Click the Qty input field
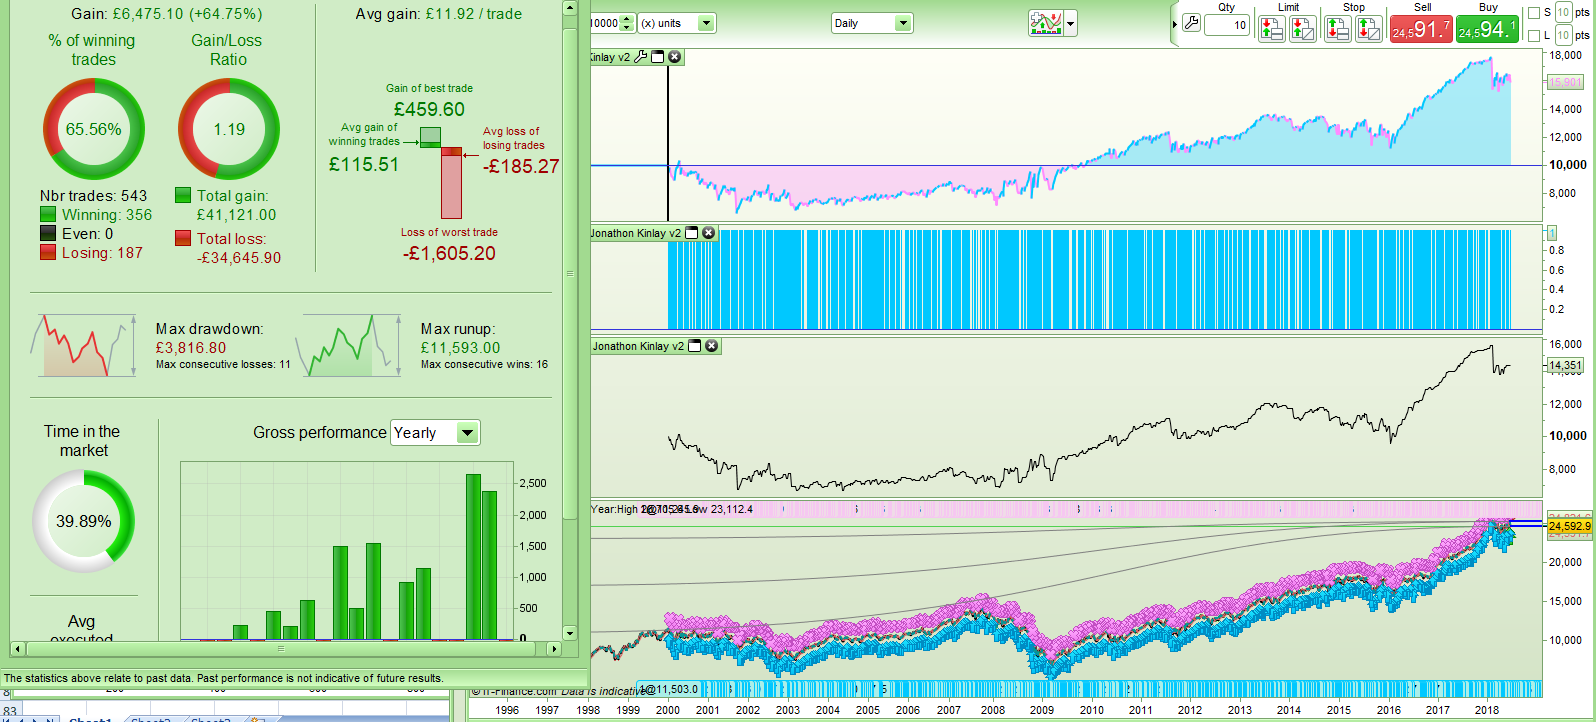 [1227, 25]
